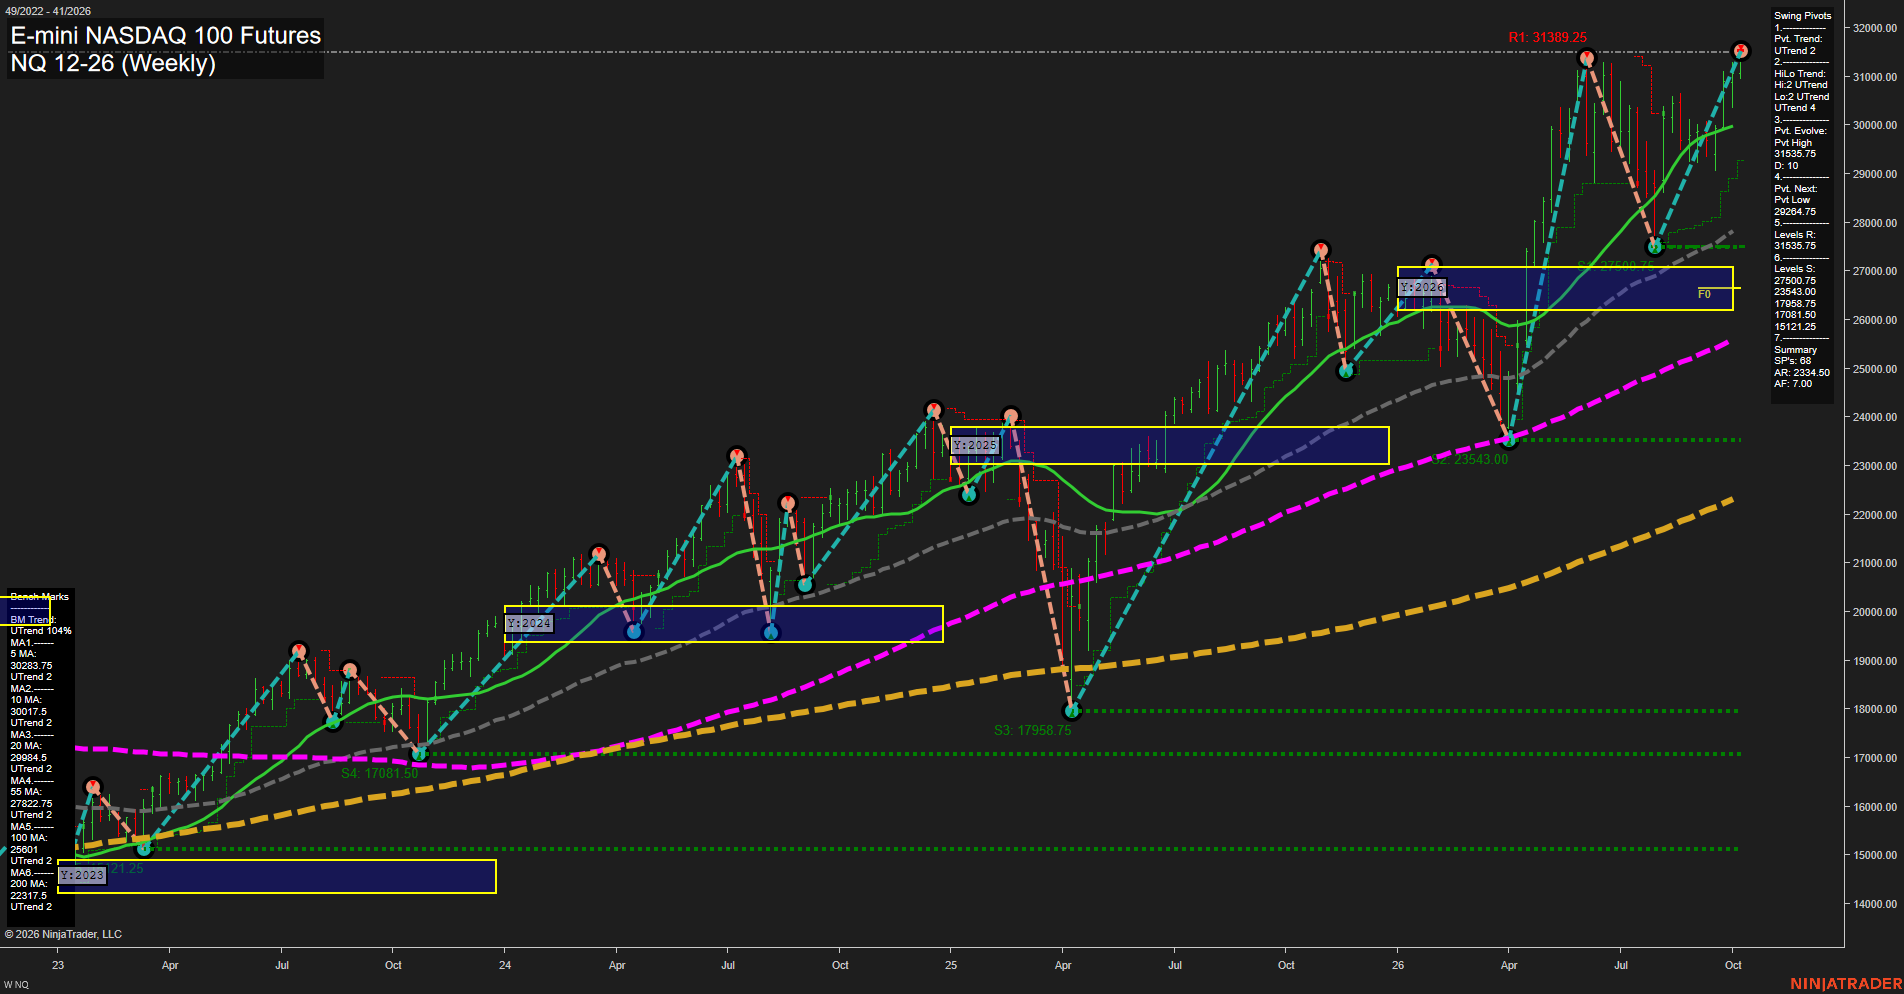
Task: Click the S2: 23543.00 support label
Action: click(x=1469, y=459)
